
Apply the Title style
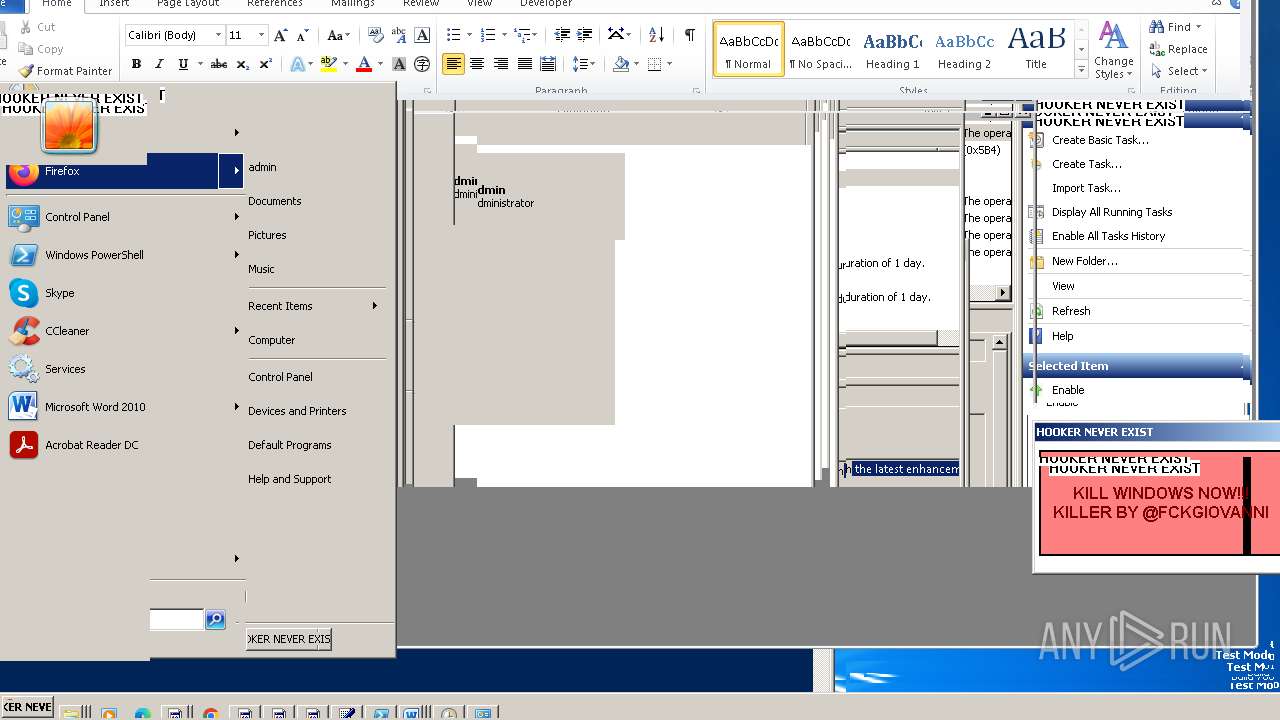point(1036,50)
